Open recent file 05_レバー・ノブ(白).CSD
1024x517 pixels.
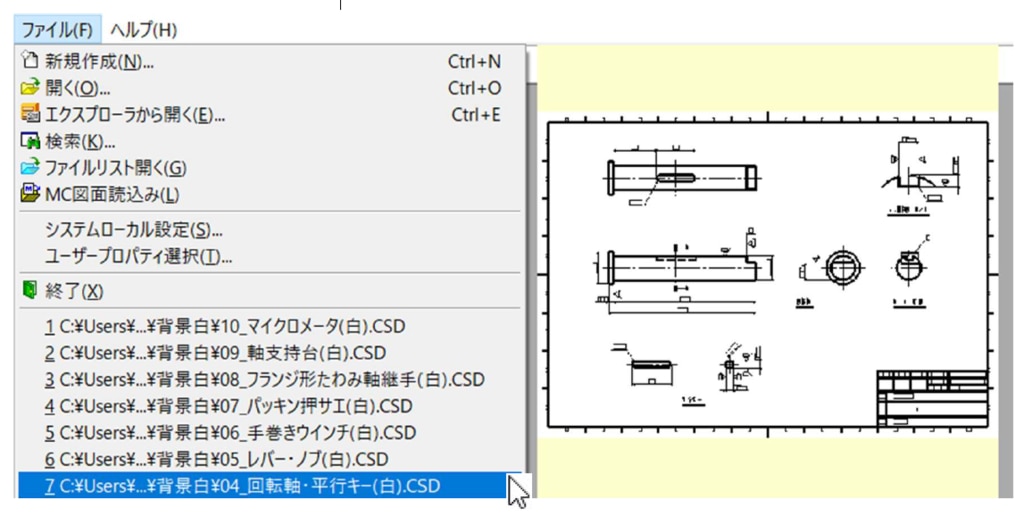pyautogui.click(x=270, y=459)
